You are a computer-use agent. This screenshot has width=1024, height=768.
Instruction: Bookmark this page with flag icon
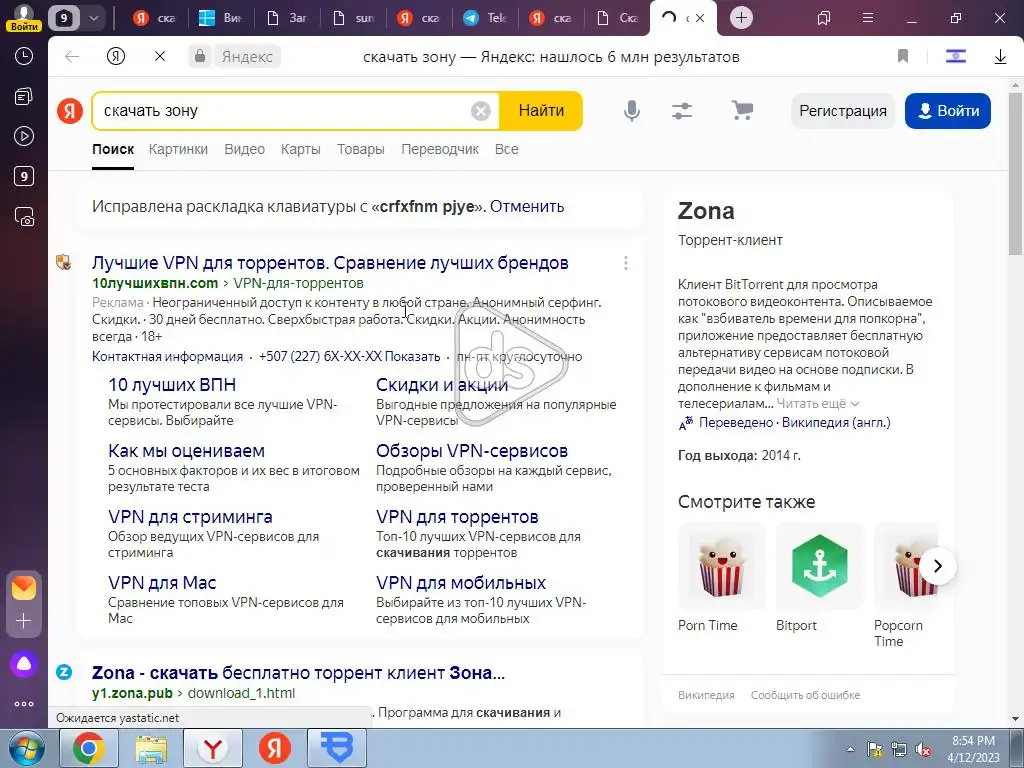903,57
